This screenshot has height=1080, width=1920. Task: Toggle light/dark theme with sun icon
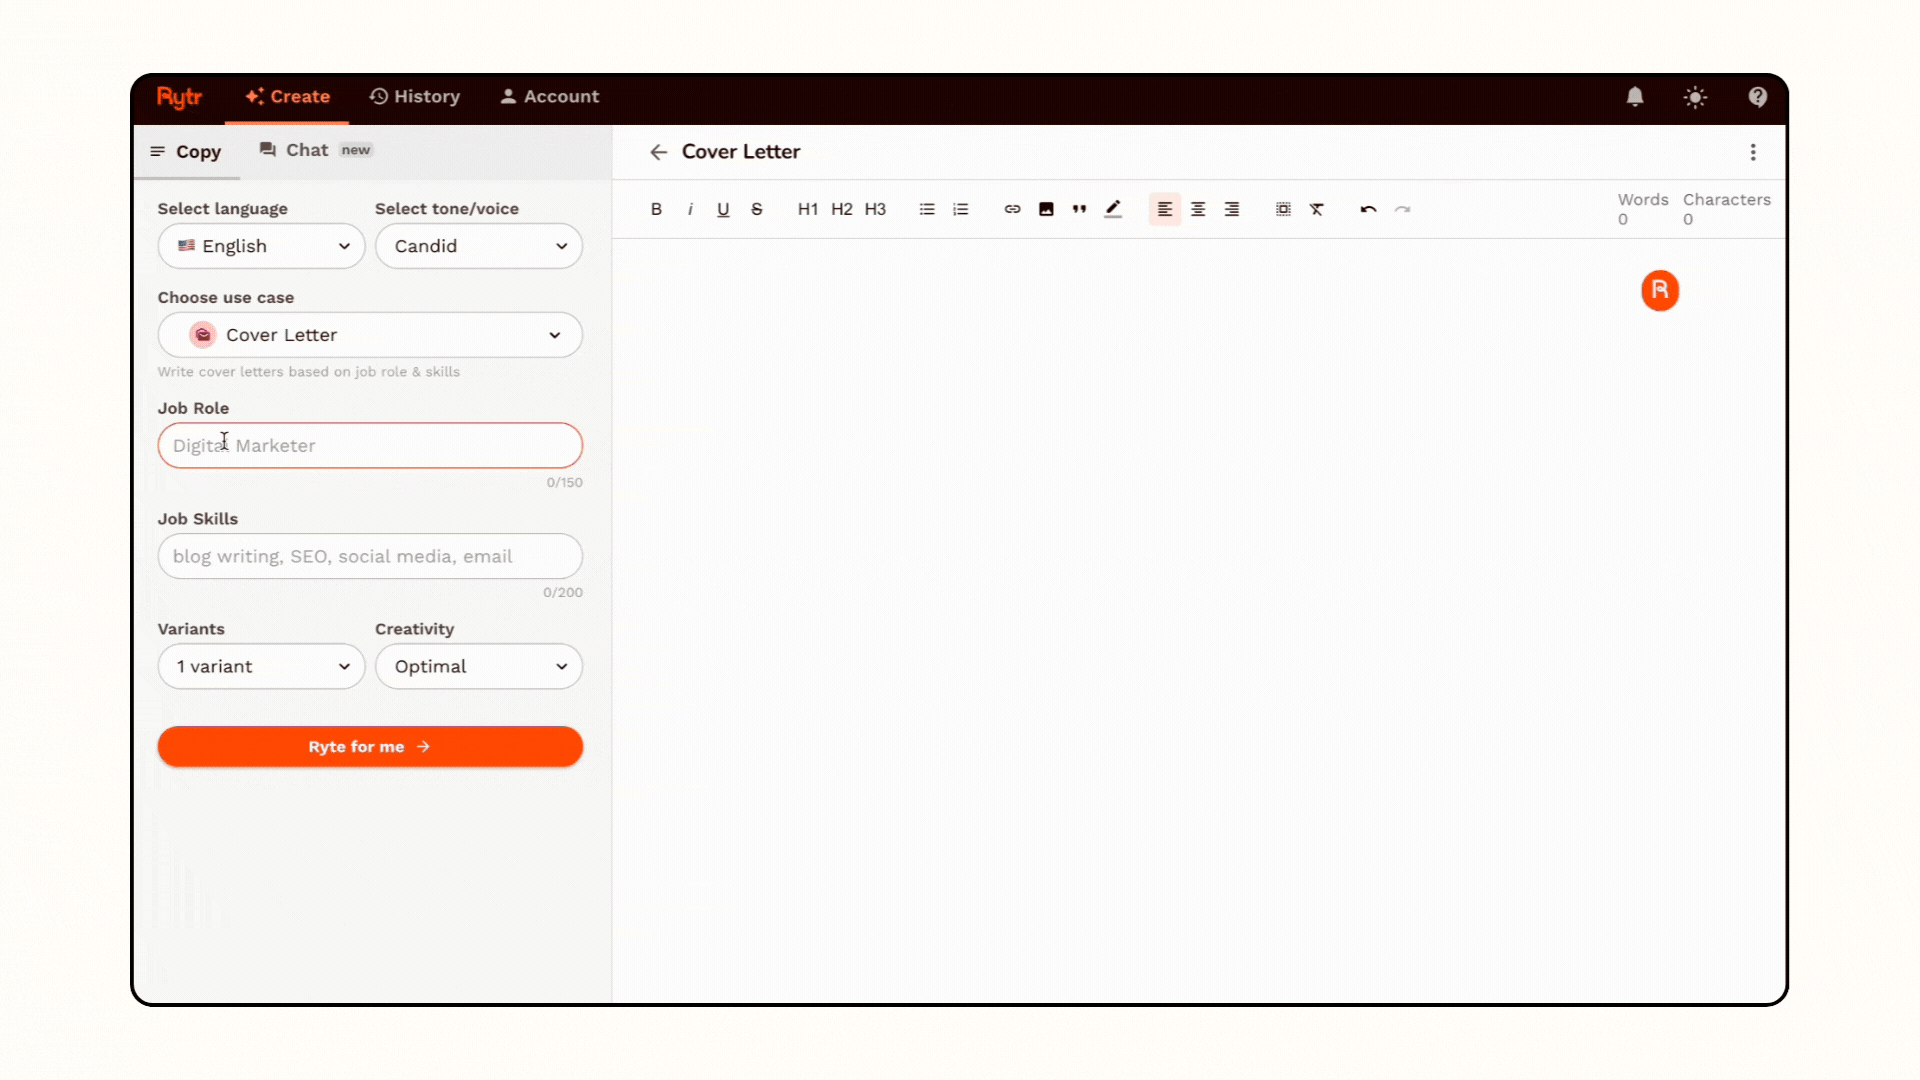tap(1695, 97)
